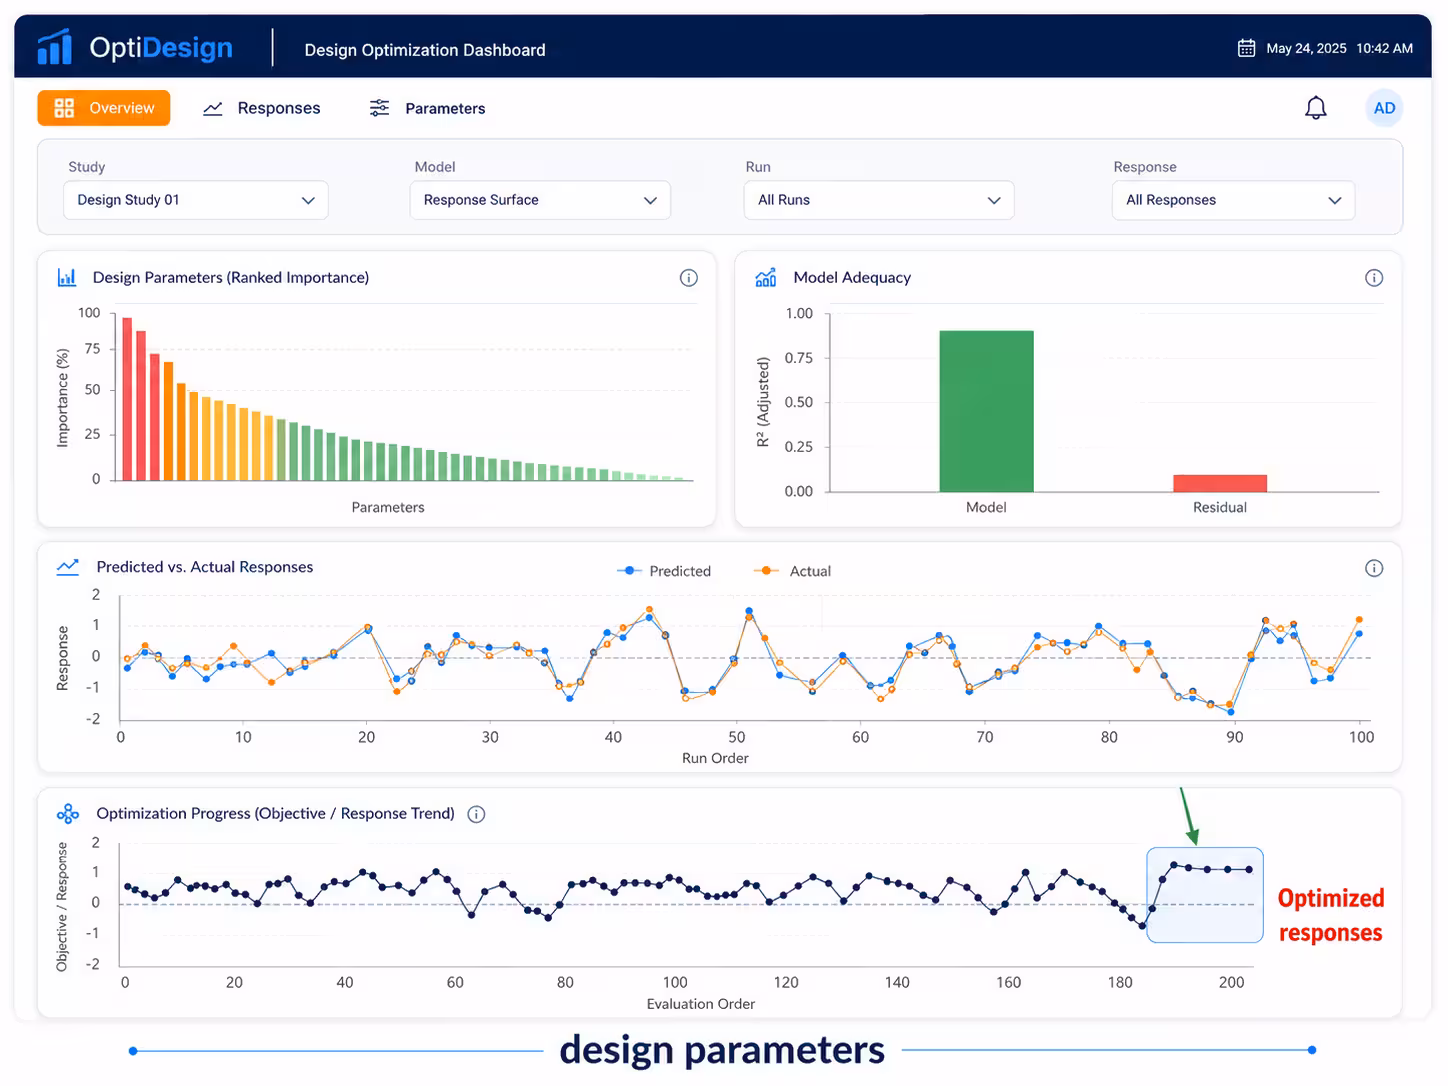Click the green Model bar in Model Adequacy
The image size is (1448, 1086).
pyautogui.click(x=986, y=411)
